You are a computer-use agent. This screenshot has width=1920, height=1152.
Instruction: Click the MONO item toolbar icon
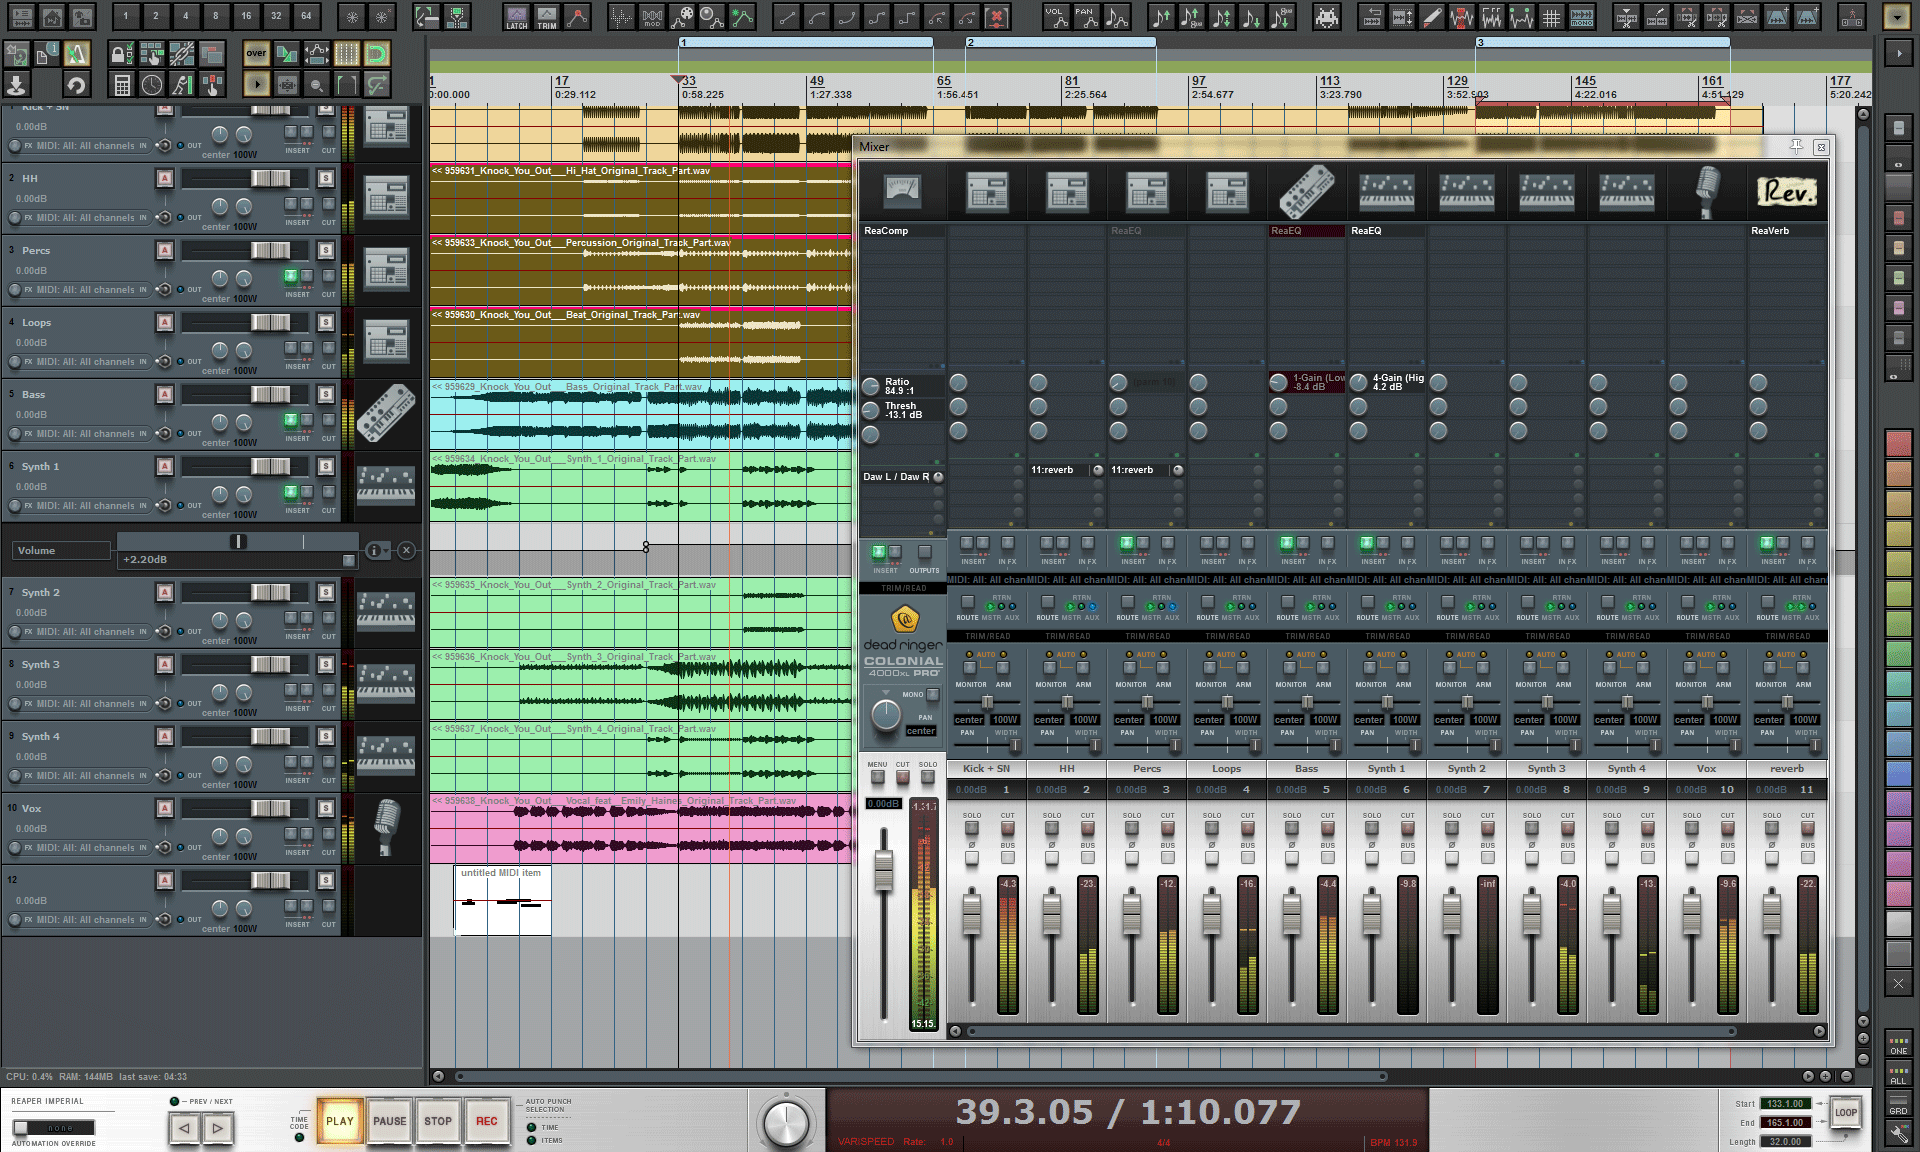pos(1582,17)
